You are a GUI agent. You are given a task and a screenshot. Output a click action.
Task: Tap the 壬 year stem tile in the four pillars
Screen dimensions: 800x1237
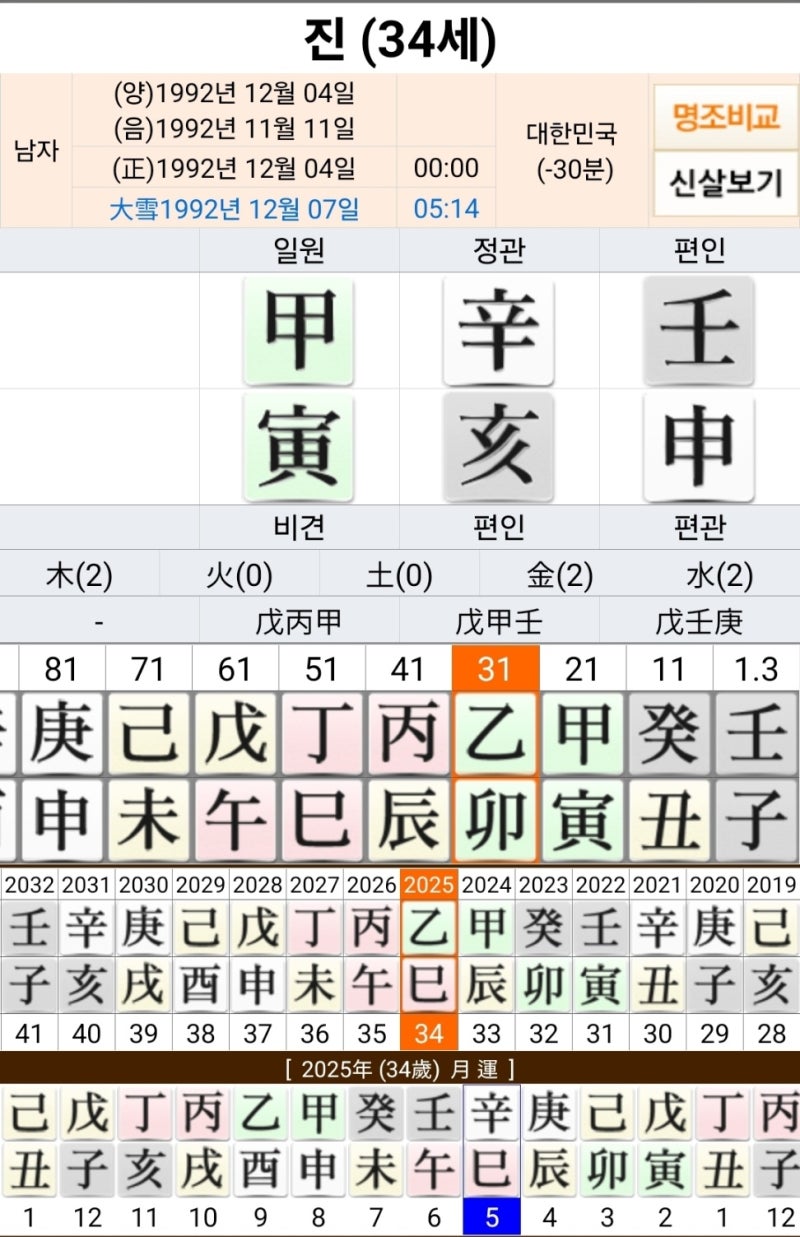698,331
